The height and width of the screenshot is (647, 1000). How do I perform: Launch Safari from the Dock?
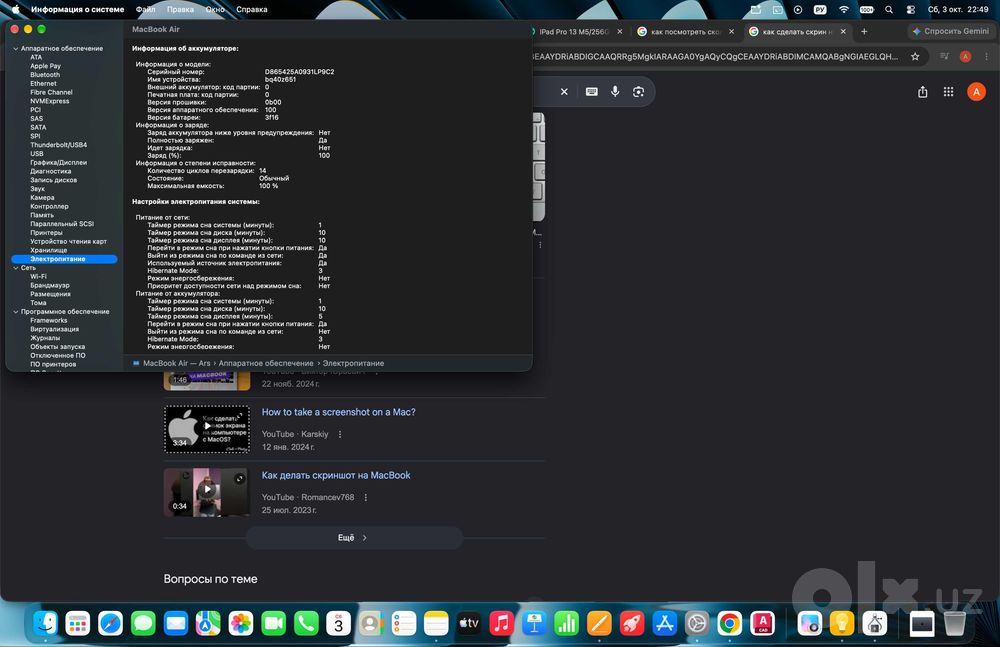pos(110,623)
